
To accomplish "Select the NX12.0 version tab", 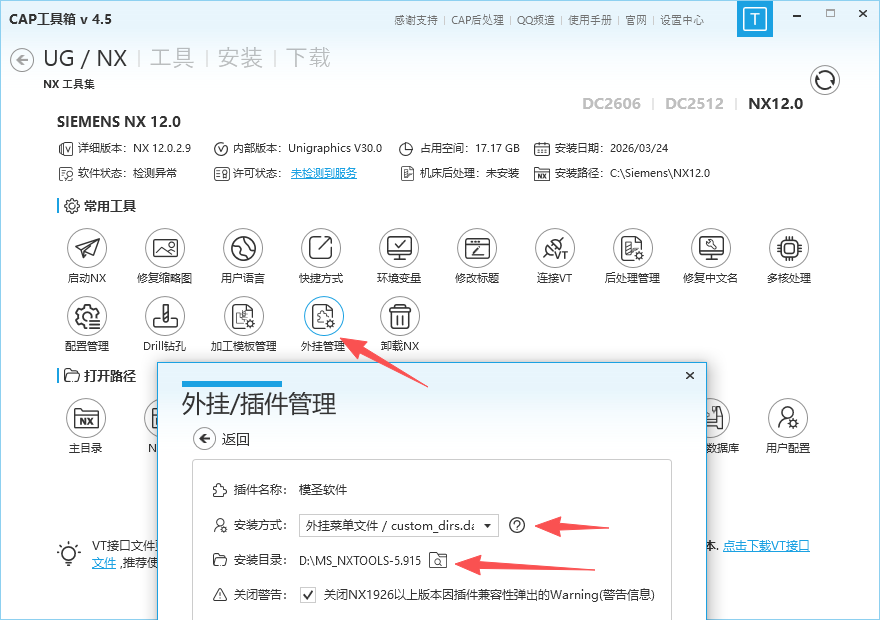I will 776,104.
